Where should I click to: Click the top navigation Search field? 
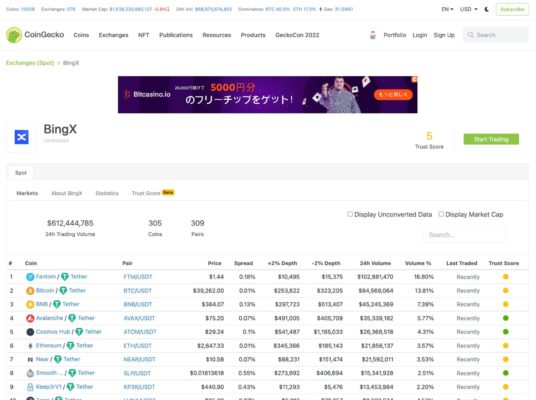[x=496, y=35]
